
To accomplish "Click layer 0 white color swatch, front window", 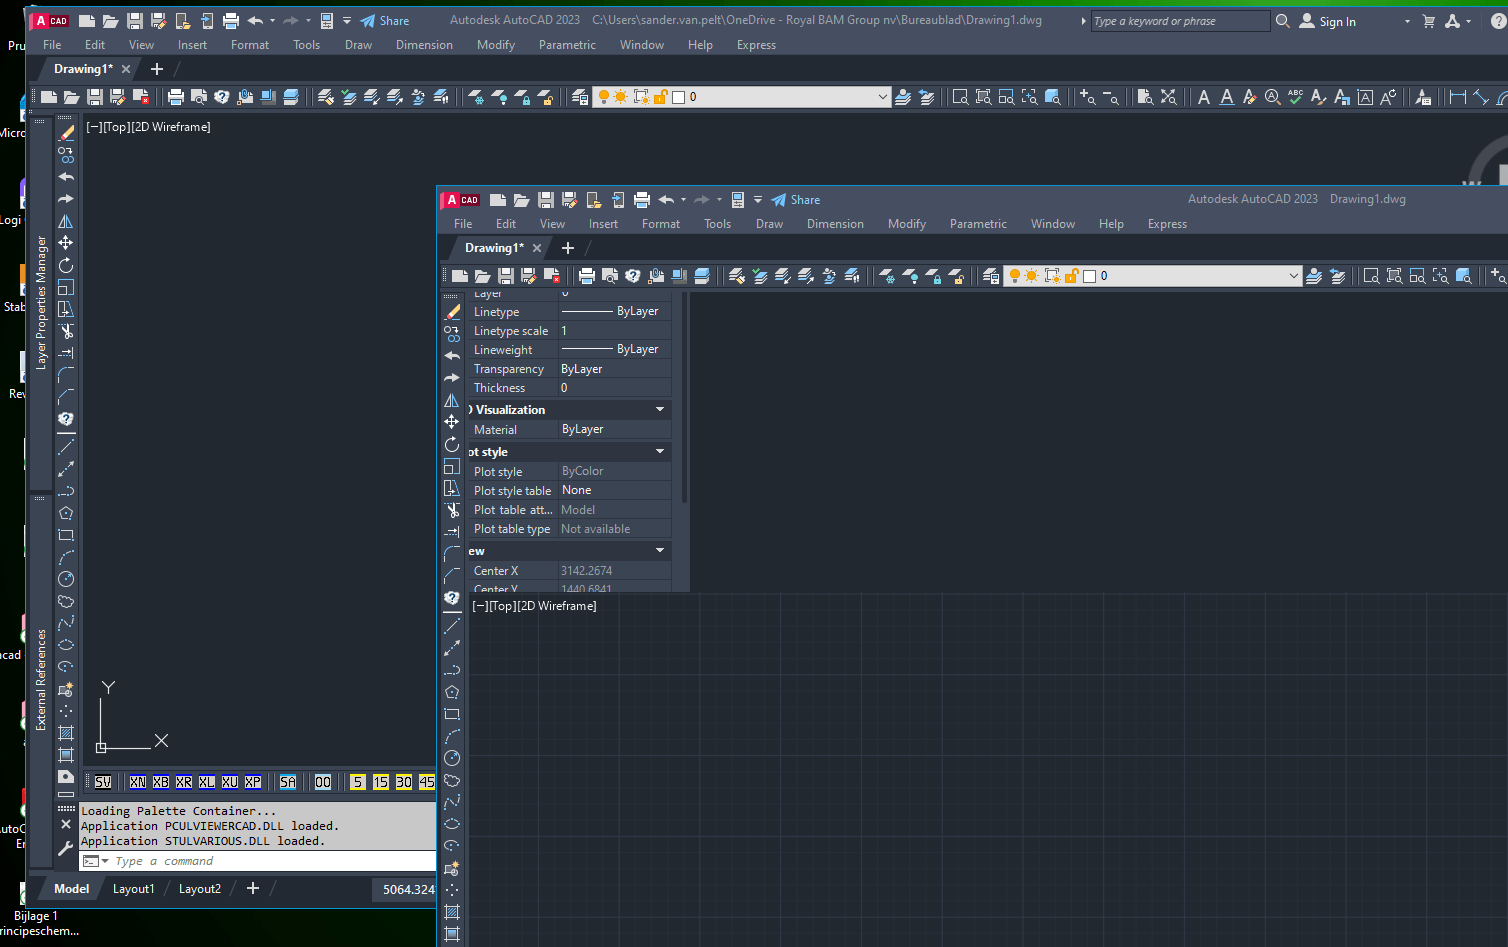I will coord(1090,276).
